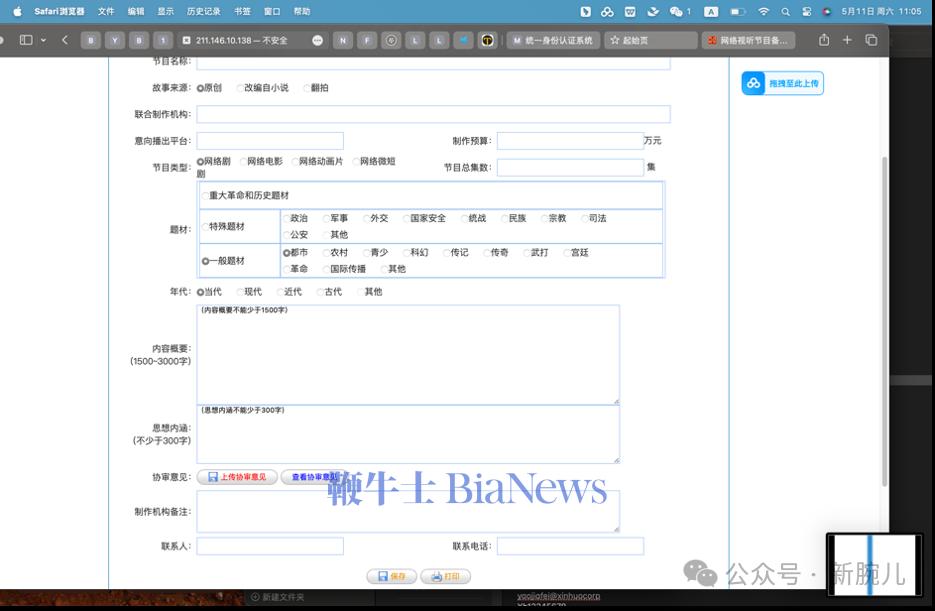The width and height of the screenshot is (935, 611).
Task: Select 改编自小说 as story source
Action: tap(240, 88)
